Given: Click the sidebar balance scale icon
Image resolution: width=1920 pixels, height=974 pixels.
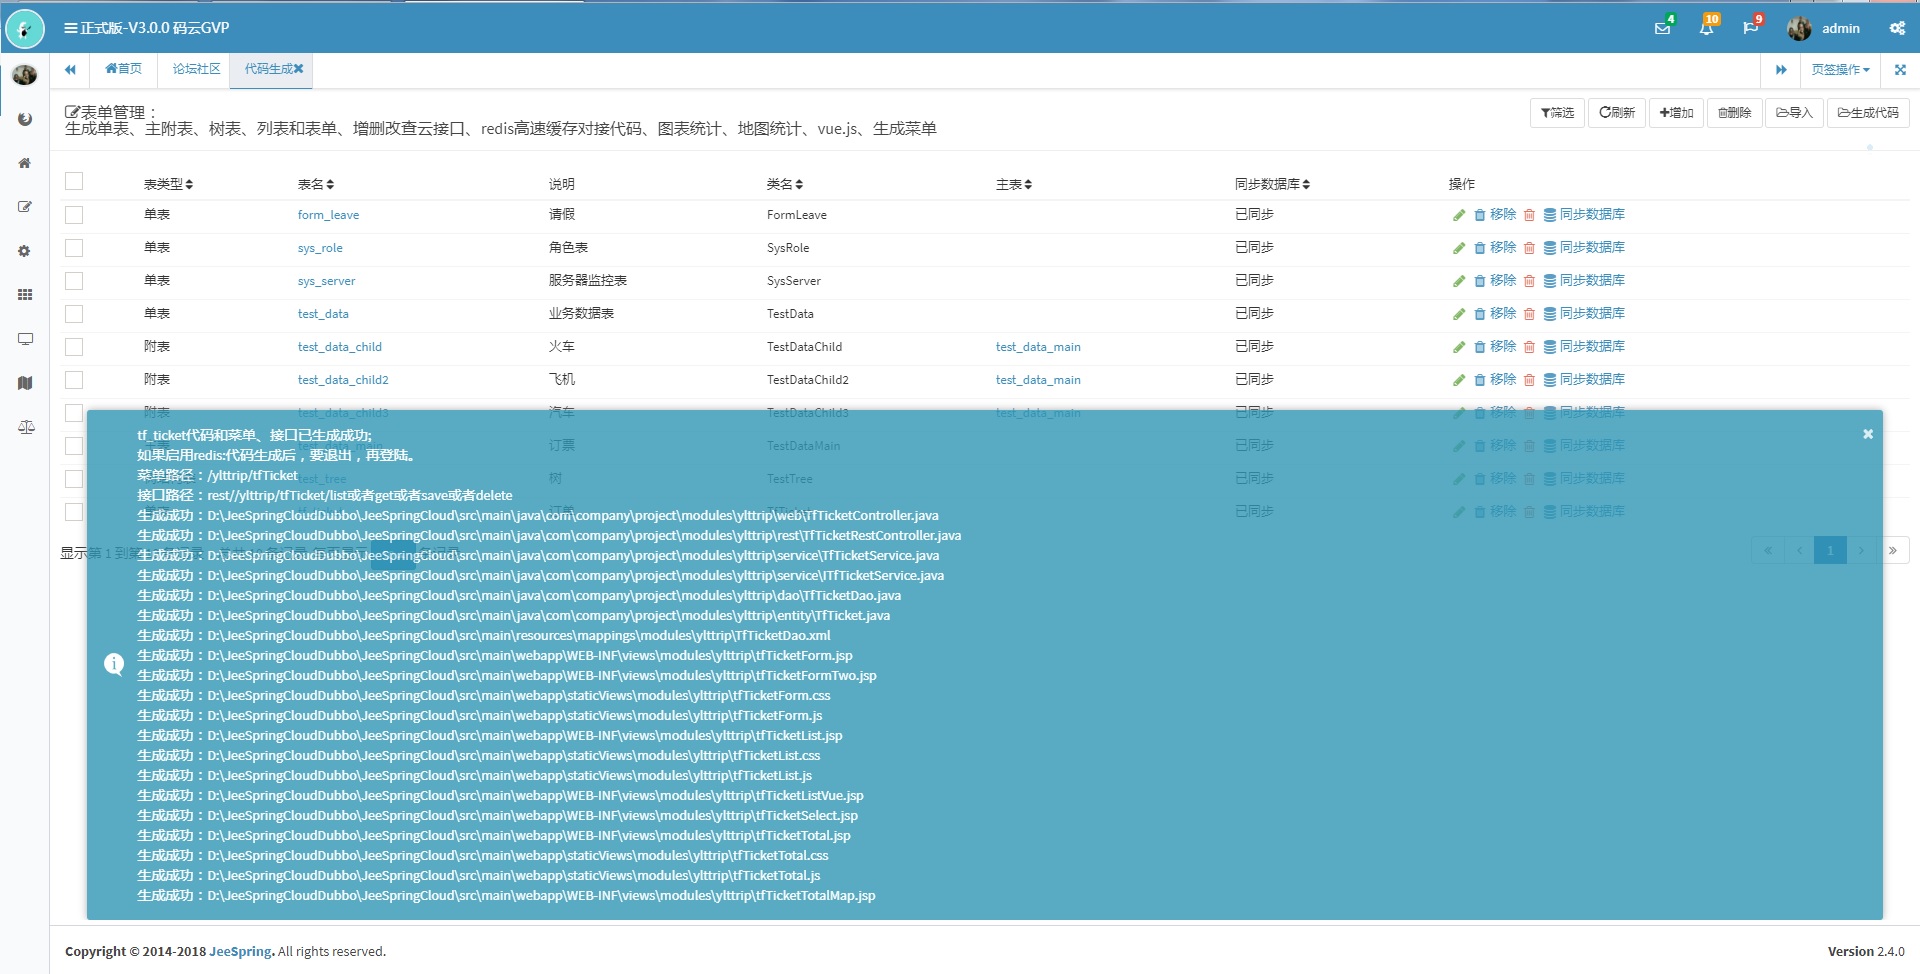Looking at the screenshot, I should pos(25,427).
